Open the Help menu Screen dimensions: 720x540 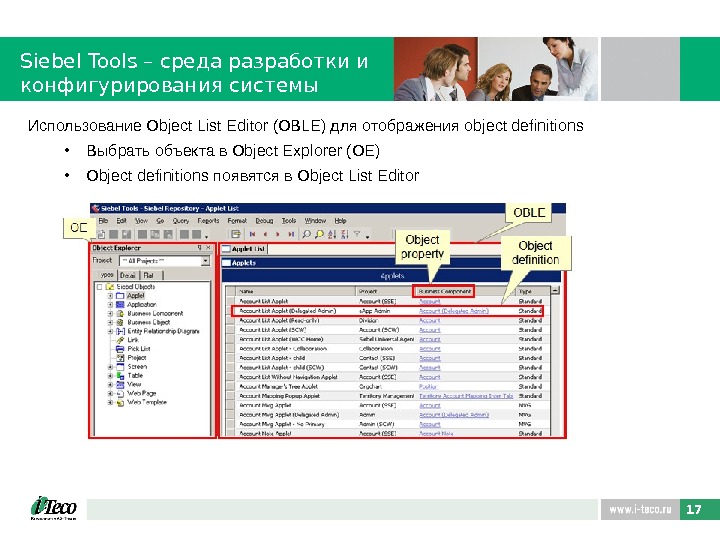[340, 220]
